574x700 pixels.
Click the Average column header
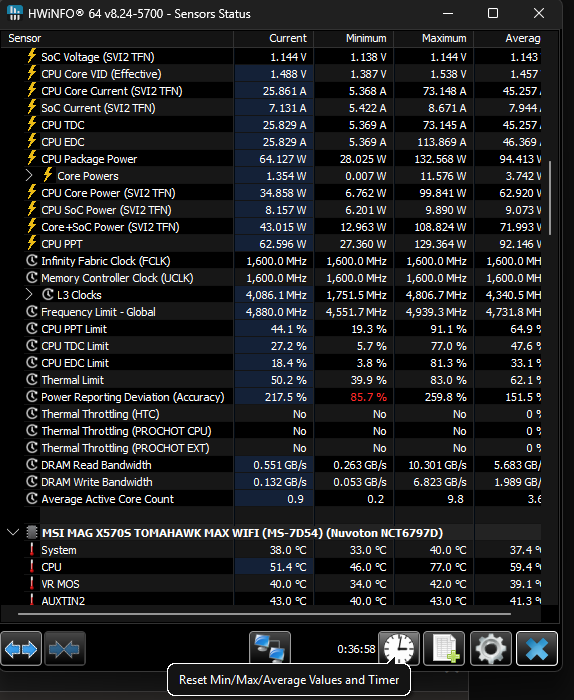coord(508,38)
